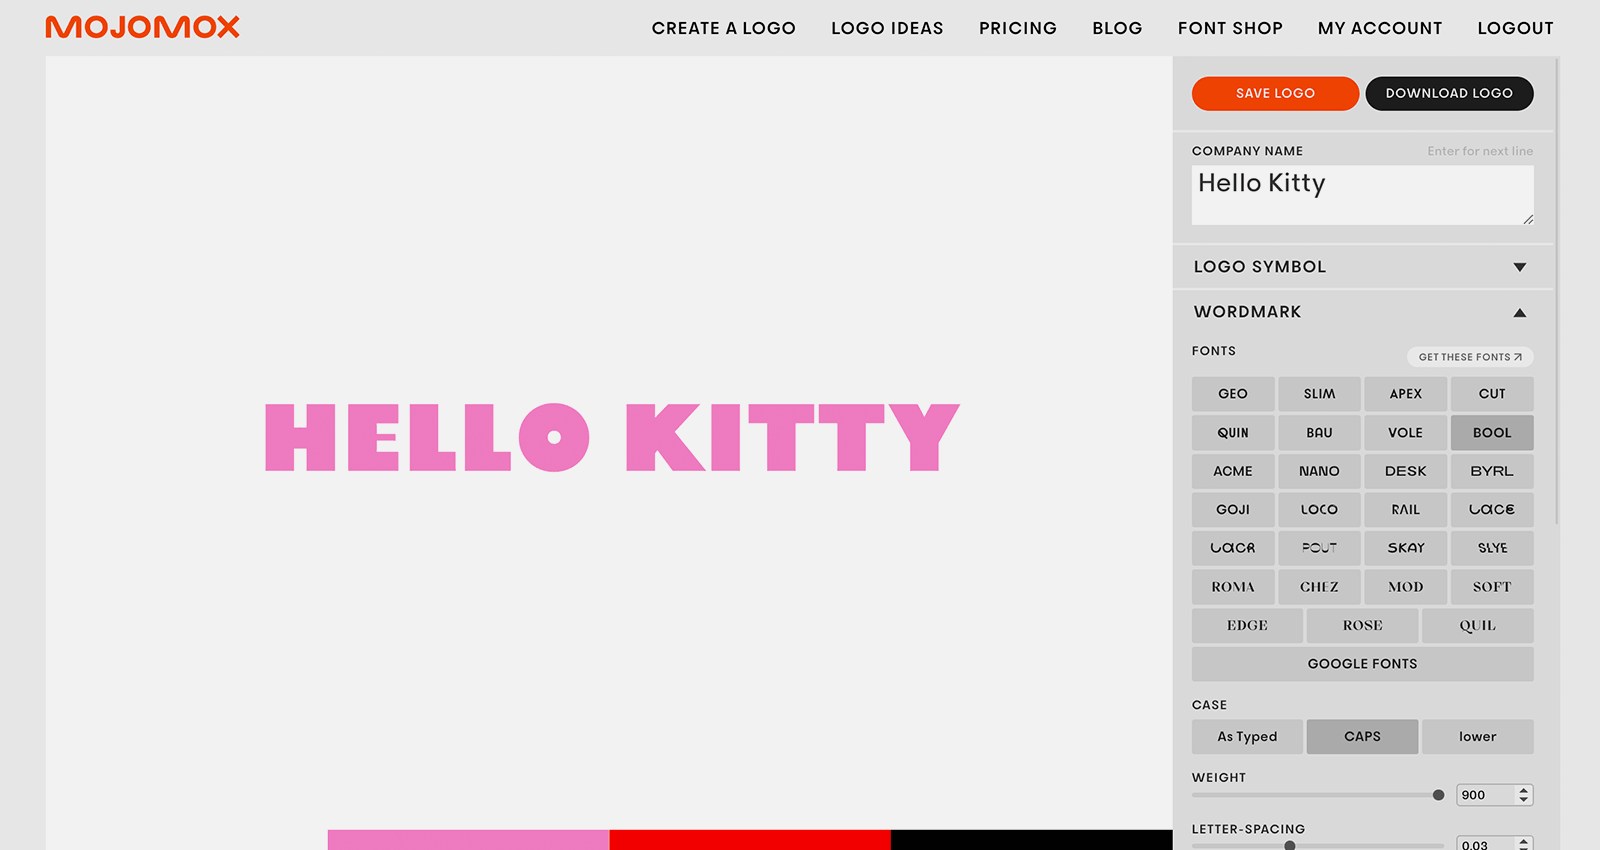
Task: Expand the Logo Symbol section
Action: click(1362, 267)
